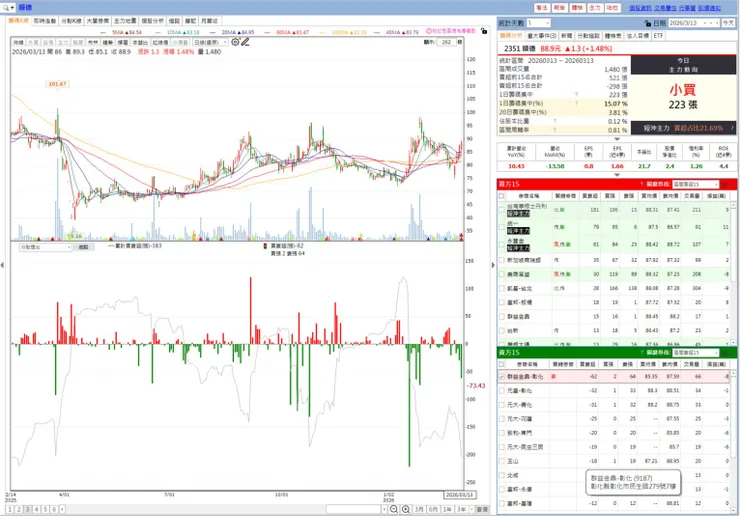Viewport: 740px width, 516px height.
Task: Collapse the panel with the left edge arrow
Action: point(2,265)
